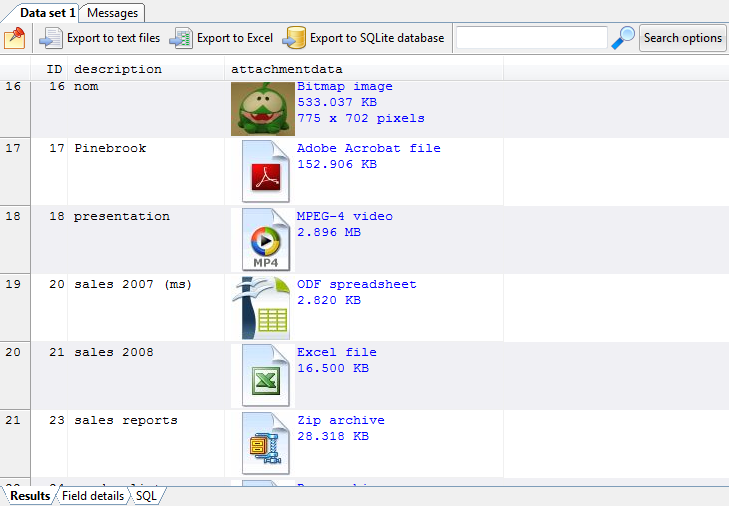Click the Export to SQLite database icon
Viewport: 729px width, 506px height.
[294, 38]
